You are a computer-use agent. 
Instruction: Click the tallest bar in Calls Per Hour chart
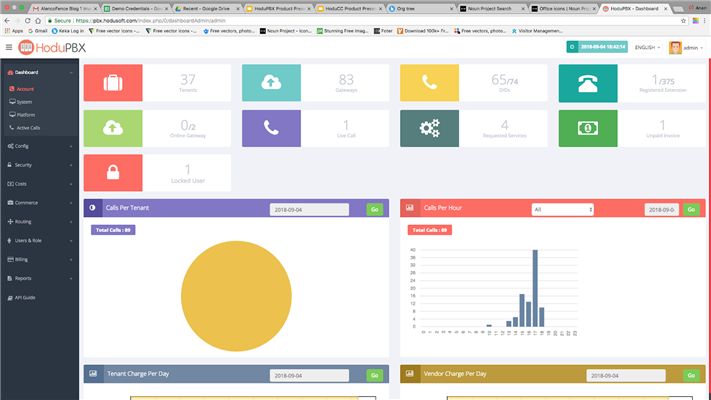click(535, 288)
